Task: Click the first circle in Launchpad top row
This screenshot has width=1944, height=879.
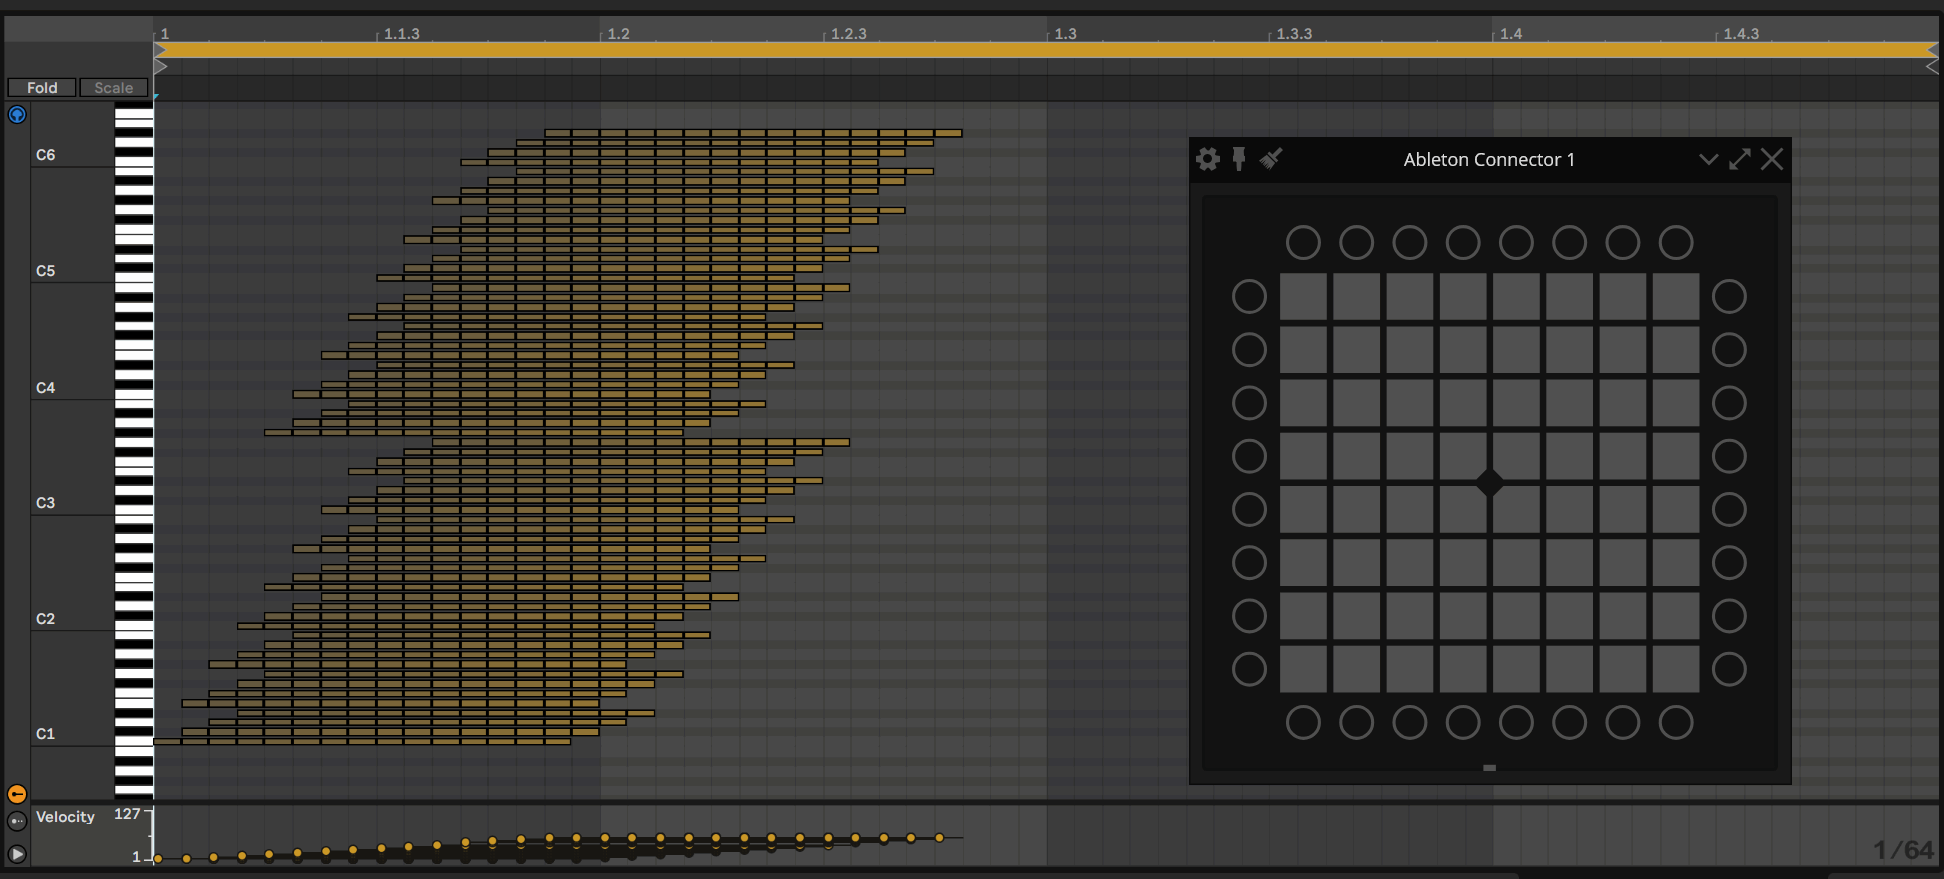Action: click(x=1303, y=242)
